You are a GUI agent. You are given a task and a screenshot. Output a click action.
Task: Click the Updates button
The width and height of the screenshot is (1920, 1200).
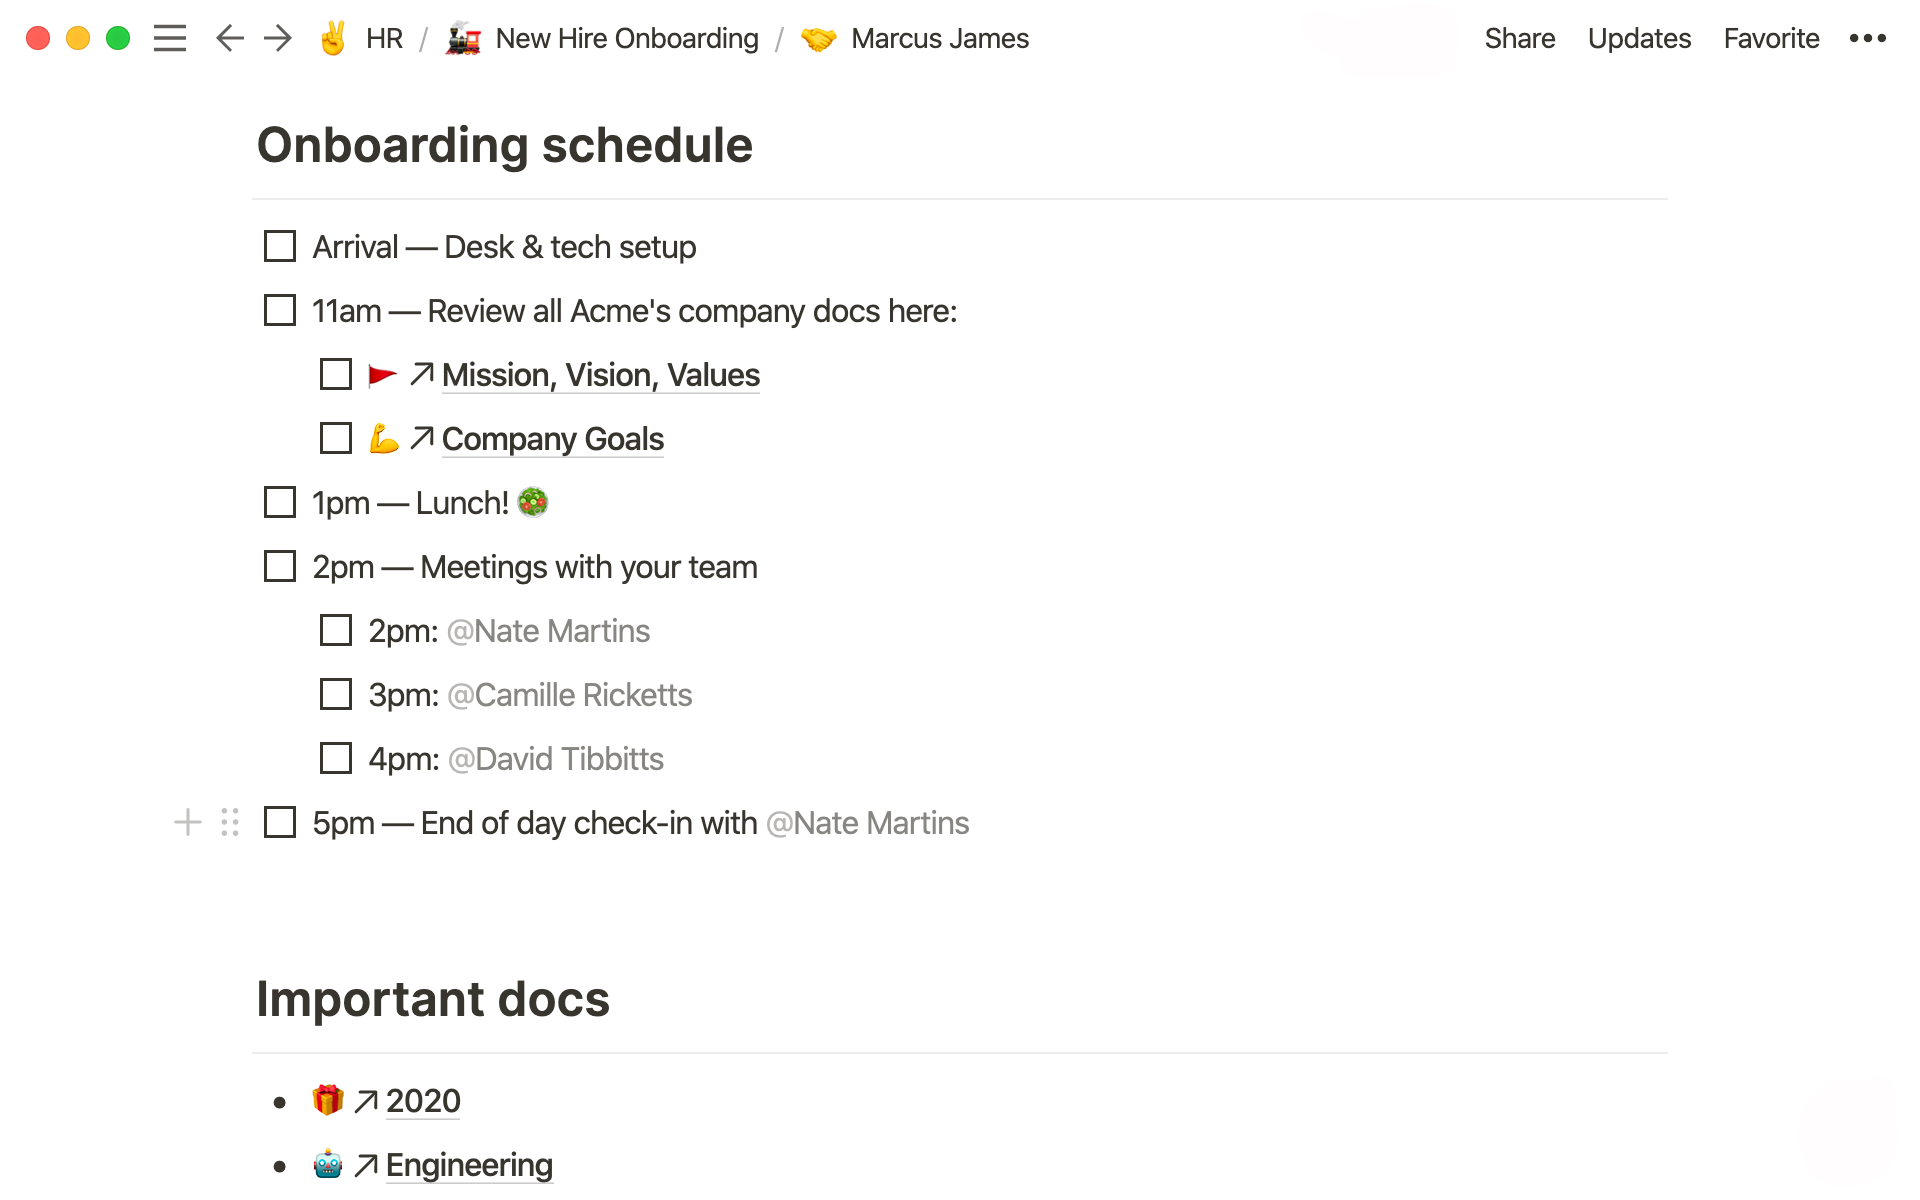click(1638, 39)
